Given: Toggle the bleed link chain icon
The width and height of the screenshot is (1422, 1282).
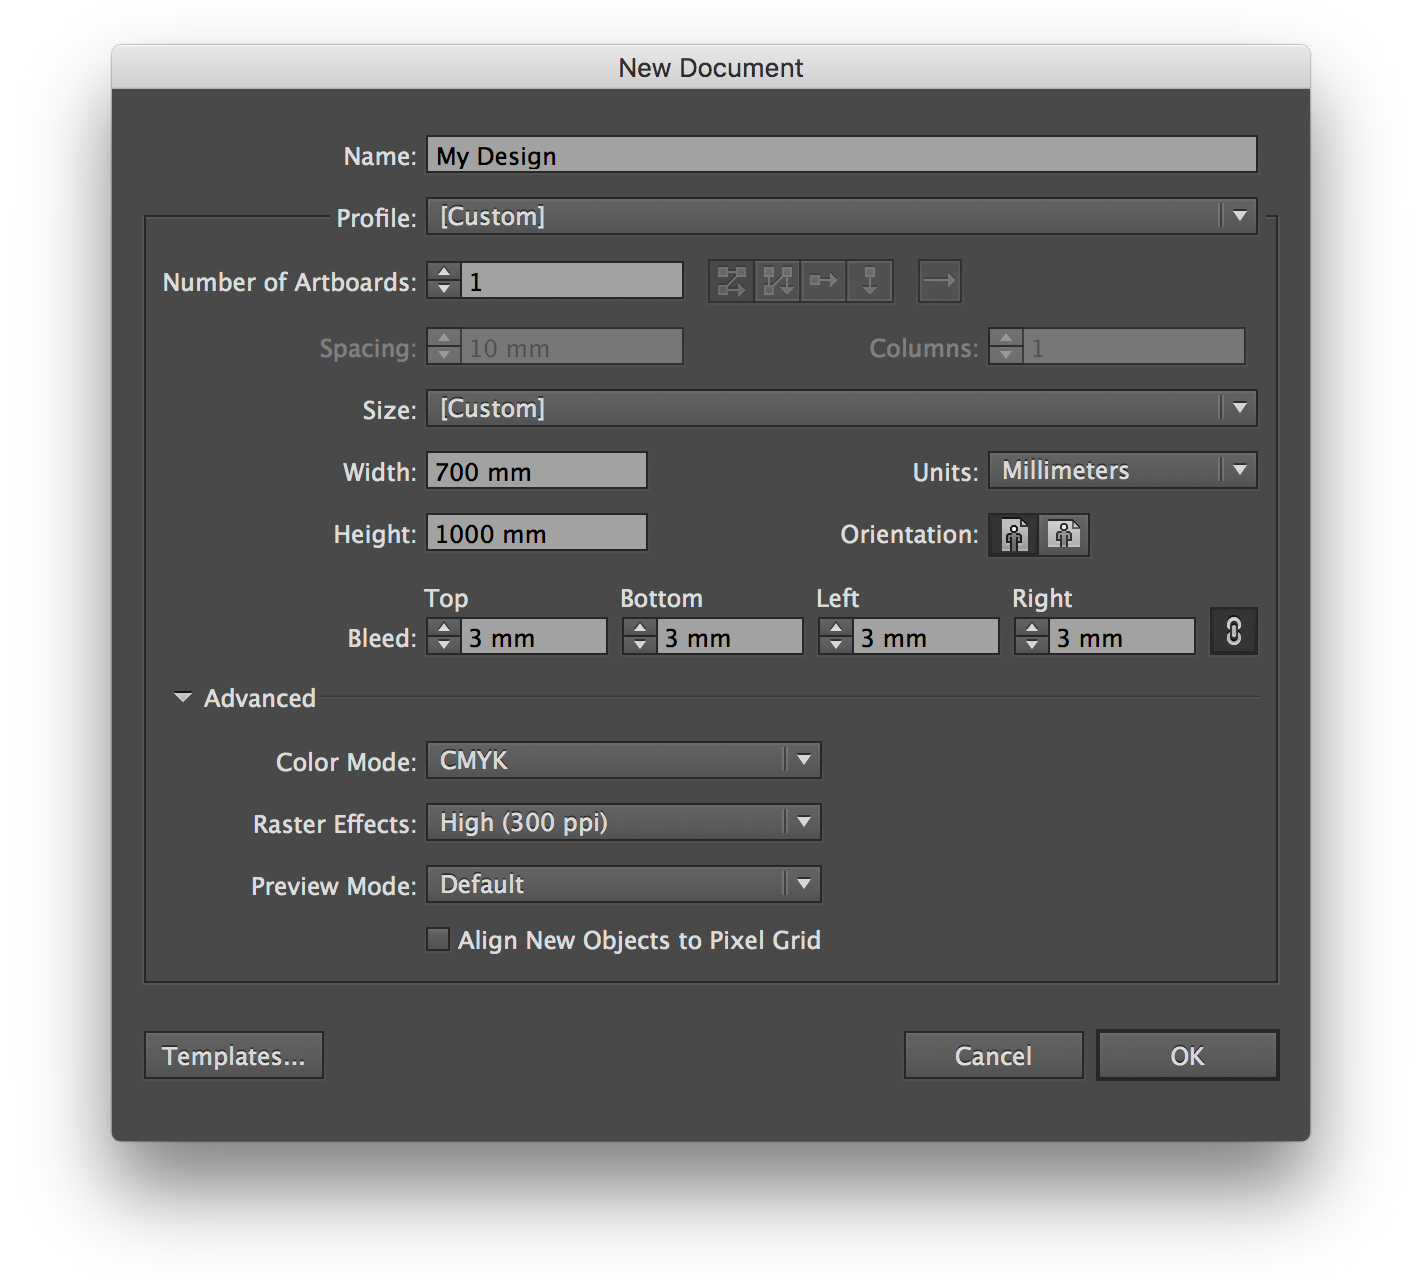Looking at the screenshot, I should pyautogui.click(x=1233, y=632).
